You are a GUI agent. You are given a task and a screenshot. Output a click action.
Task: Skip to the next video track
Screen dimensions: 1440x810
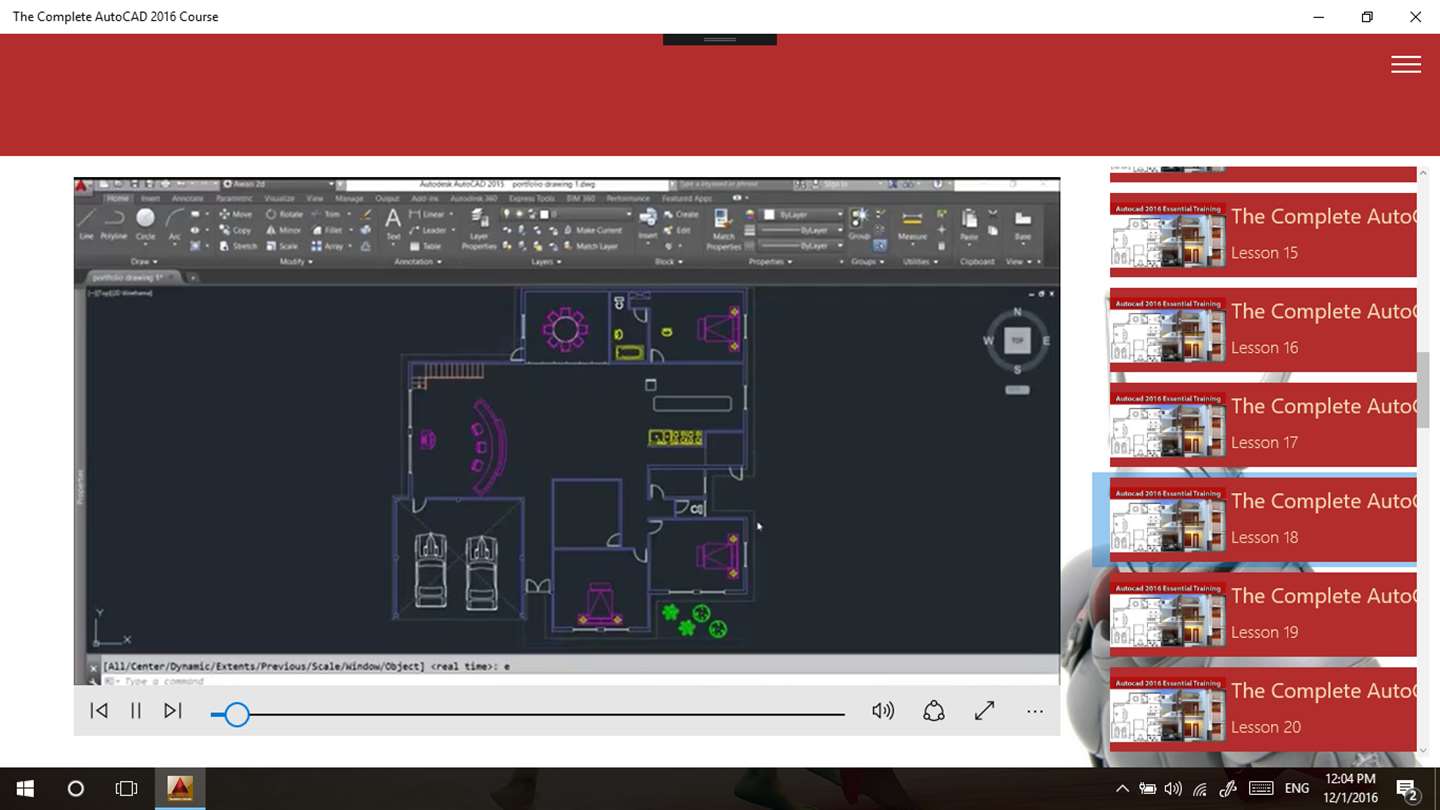[173, 711]
